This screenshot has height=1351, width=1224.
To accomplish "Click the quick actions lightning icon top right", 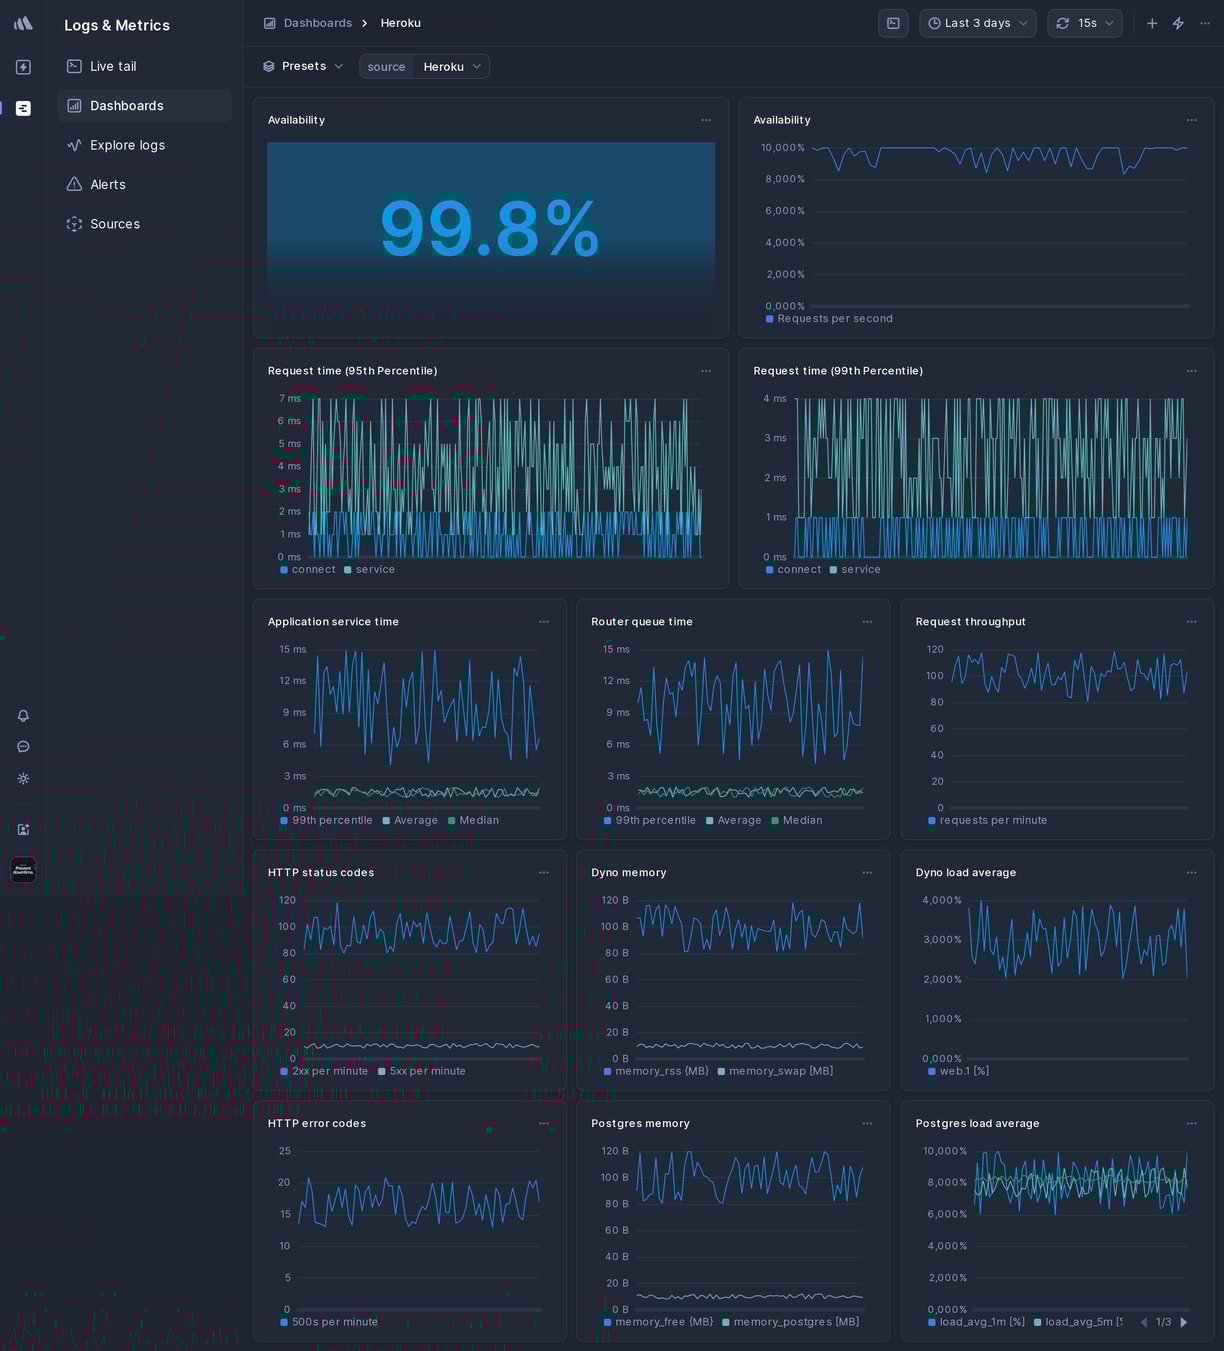I will [1178, 22].
